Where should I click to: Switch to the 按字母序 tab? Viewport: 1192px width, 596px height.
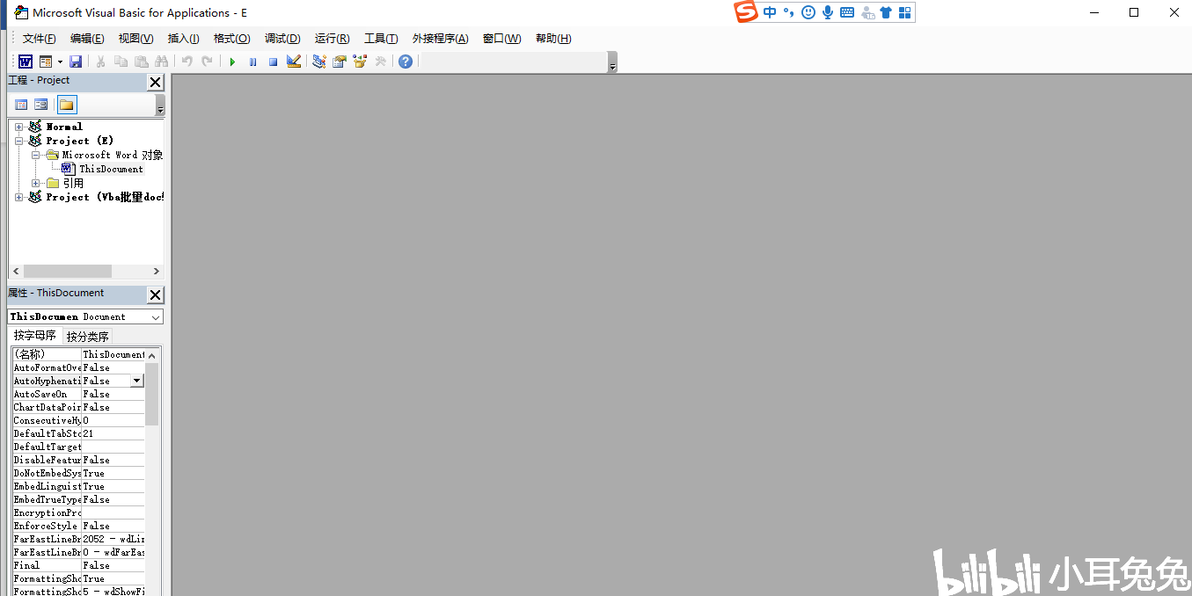coord(35,335)
